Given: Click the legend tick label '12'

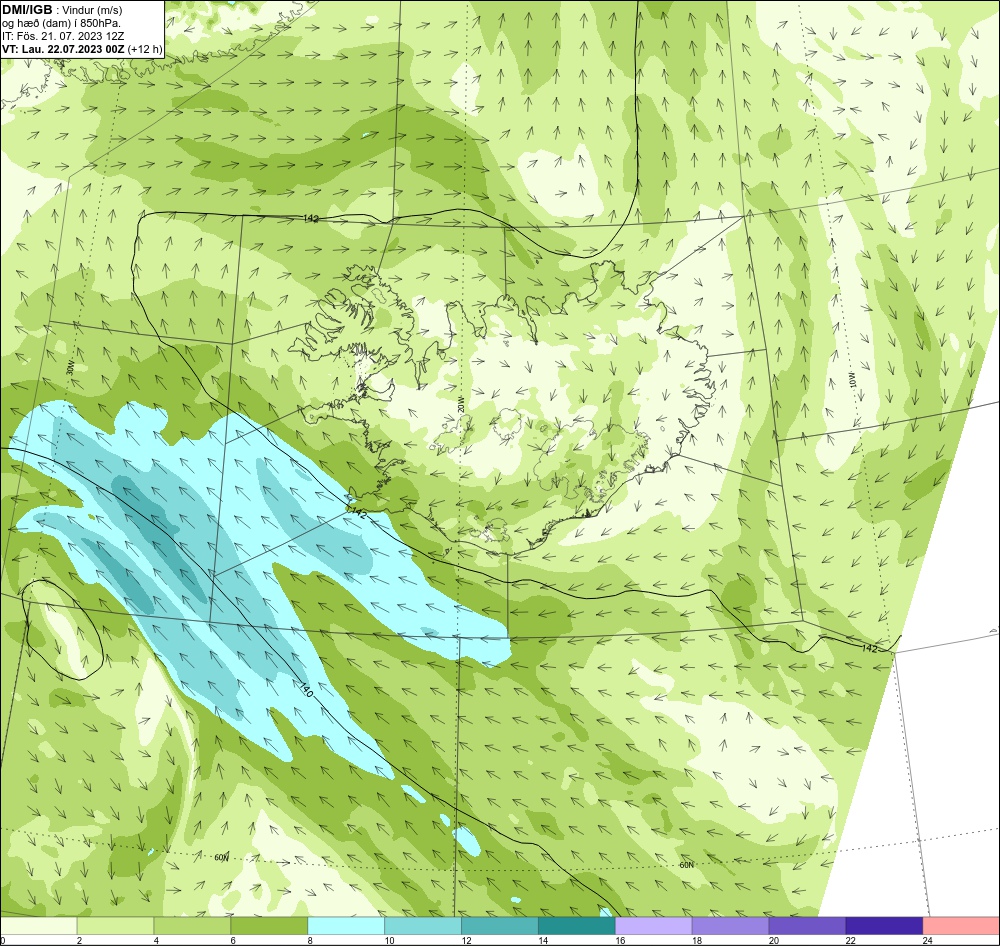Looking at the screenshot, I should coord(467,940).
